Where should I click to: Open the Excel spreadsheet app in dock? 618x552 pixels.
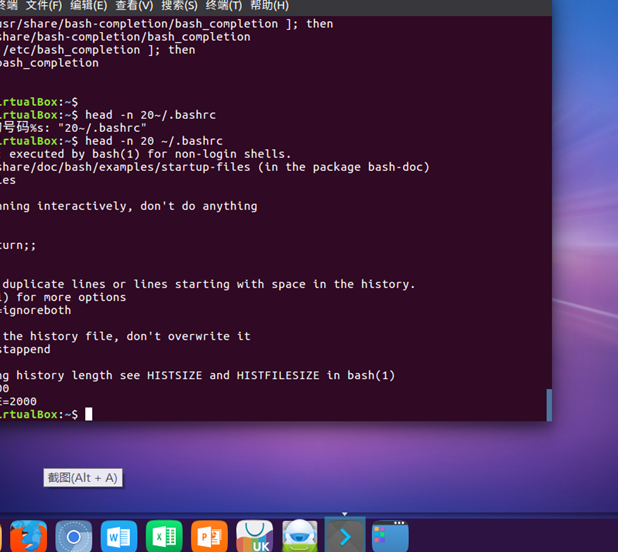164,536
